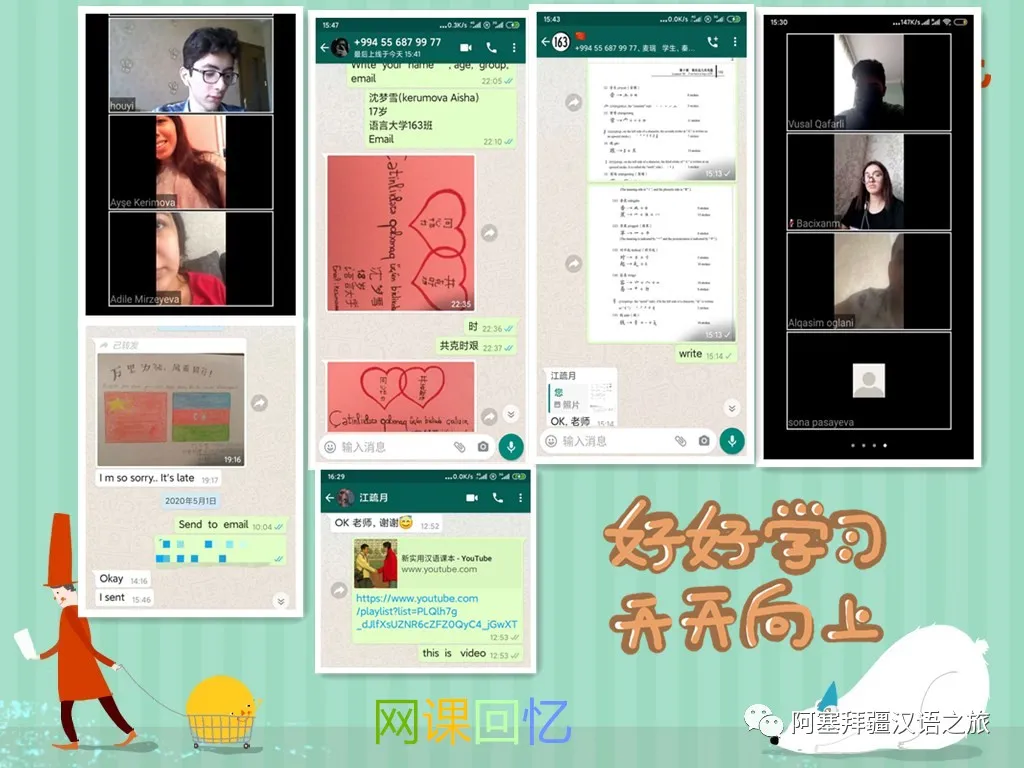Open the three-dot menu in the 15:47 chat
The image size is (1024, 768).
pos(514,48)
